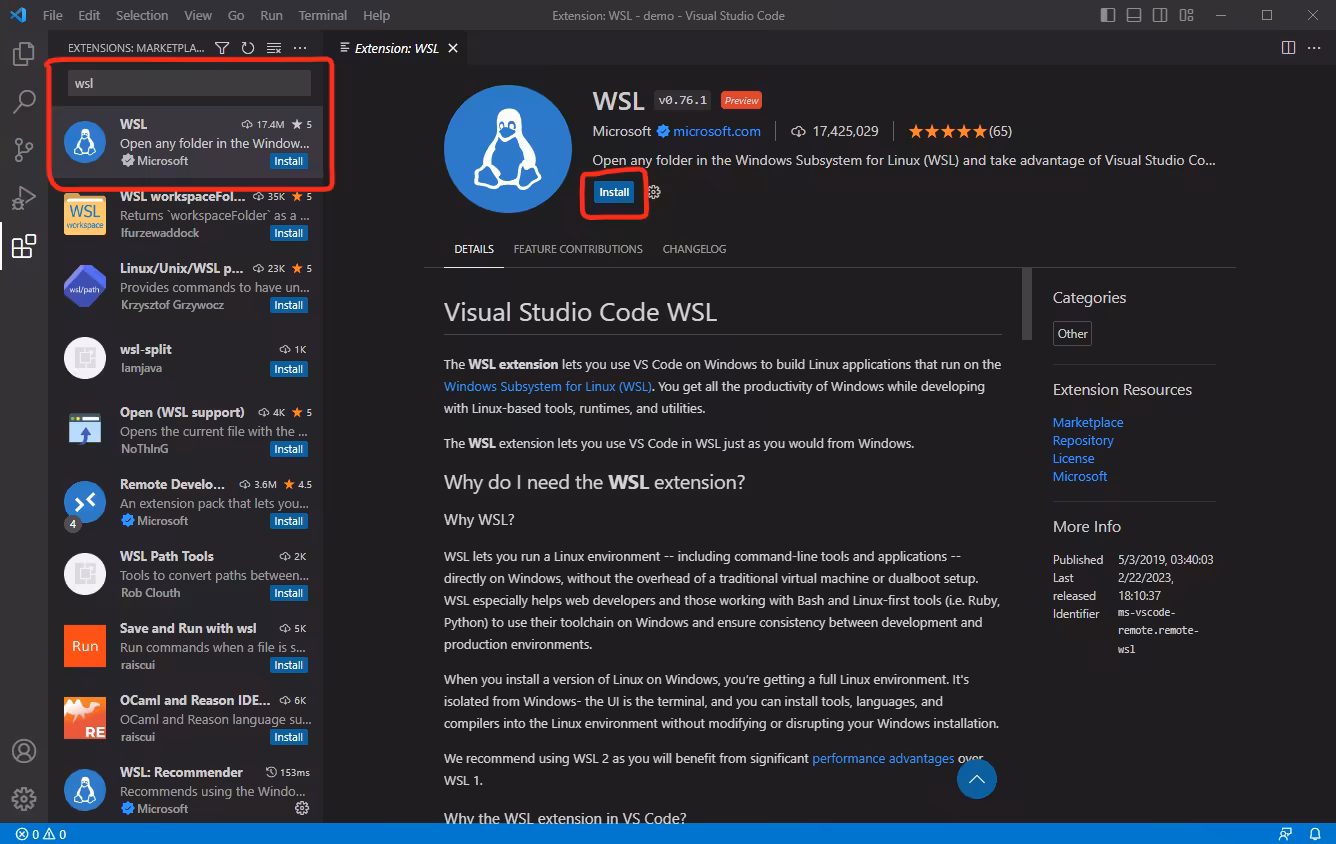The height and width of the screenshot is (844, 1336).
Task: Split the editor to the right
Action: click(x=1288, y=48)
